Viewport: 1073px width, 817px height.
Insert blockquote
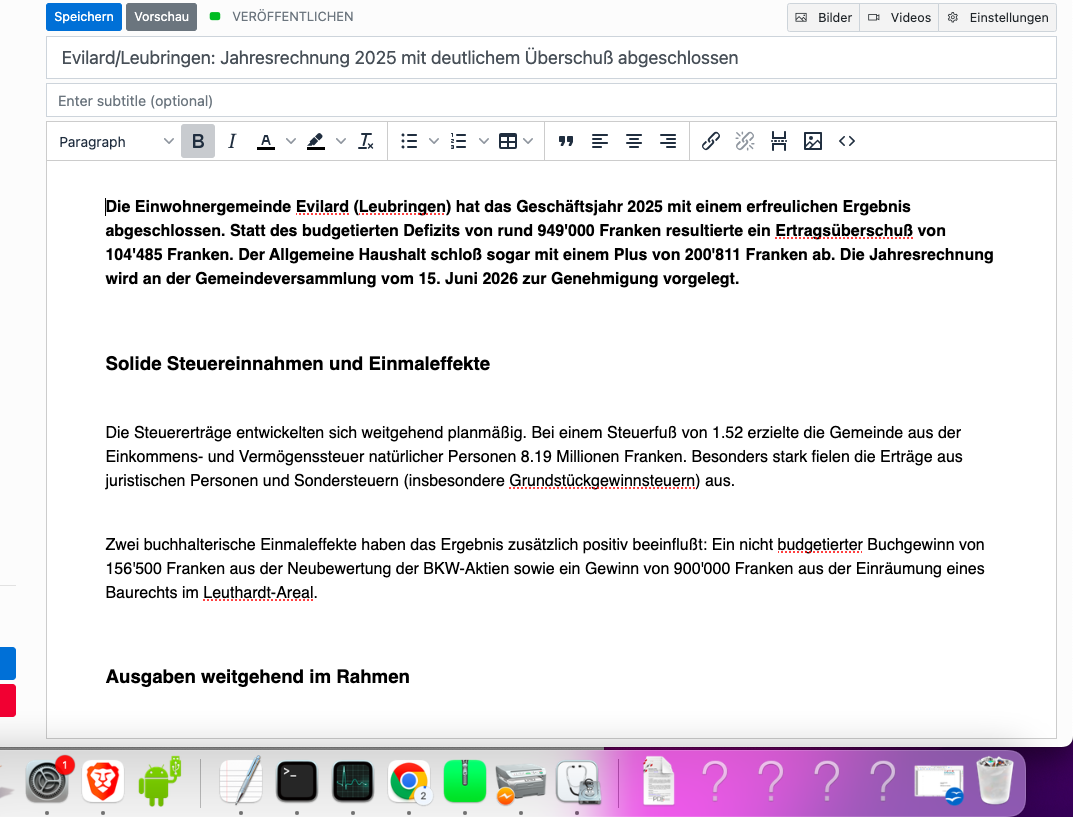[x=565, y=141]
